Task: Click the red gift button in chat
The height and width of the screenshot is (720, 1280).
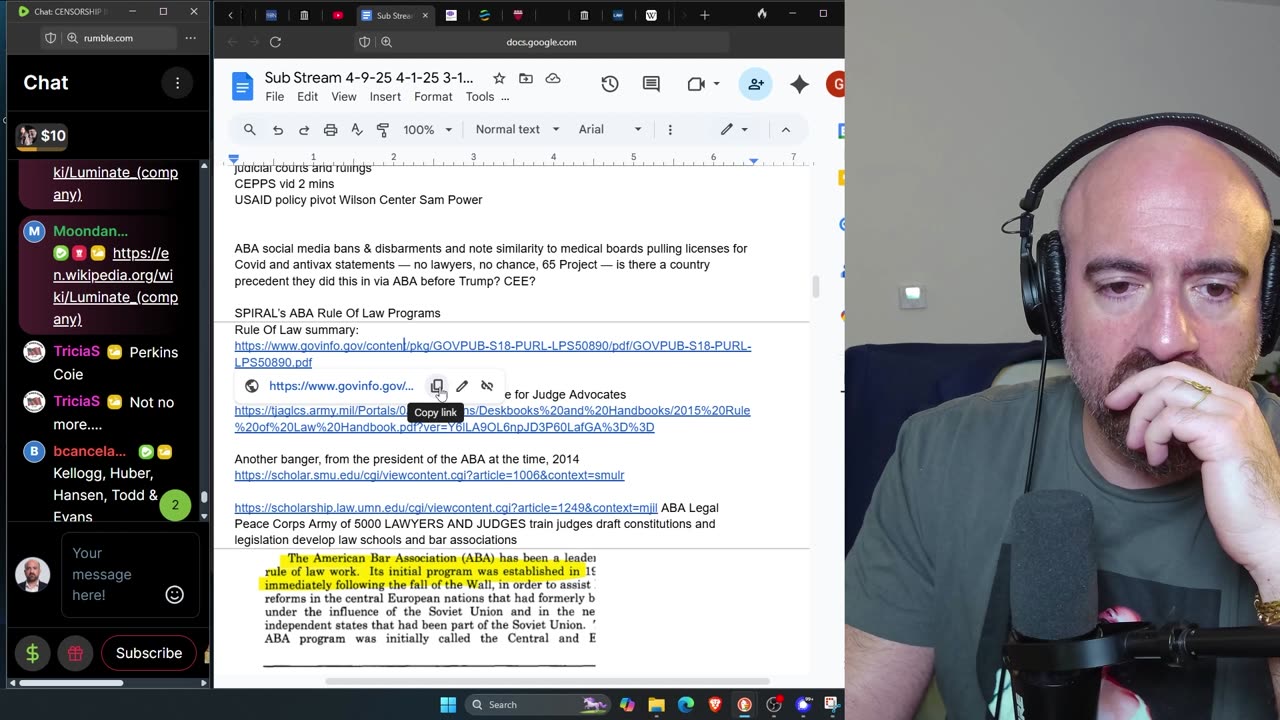Action: coord(75,653)
